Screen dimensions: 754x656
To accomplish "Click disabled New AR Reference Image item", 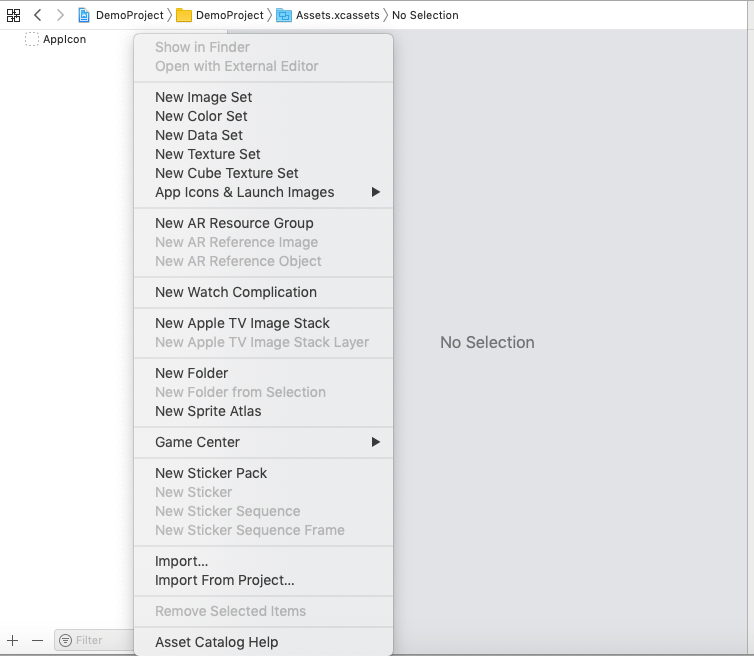I will coord(264,242).
